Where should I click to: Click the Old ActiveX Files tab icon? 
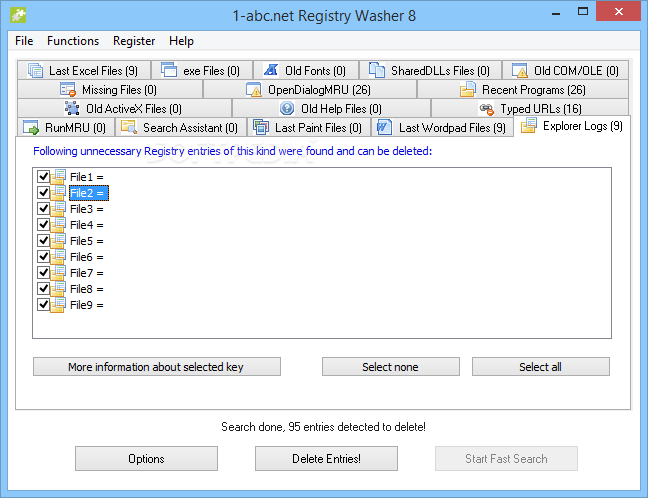click(x=72, y=108)
